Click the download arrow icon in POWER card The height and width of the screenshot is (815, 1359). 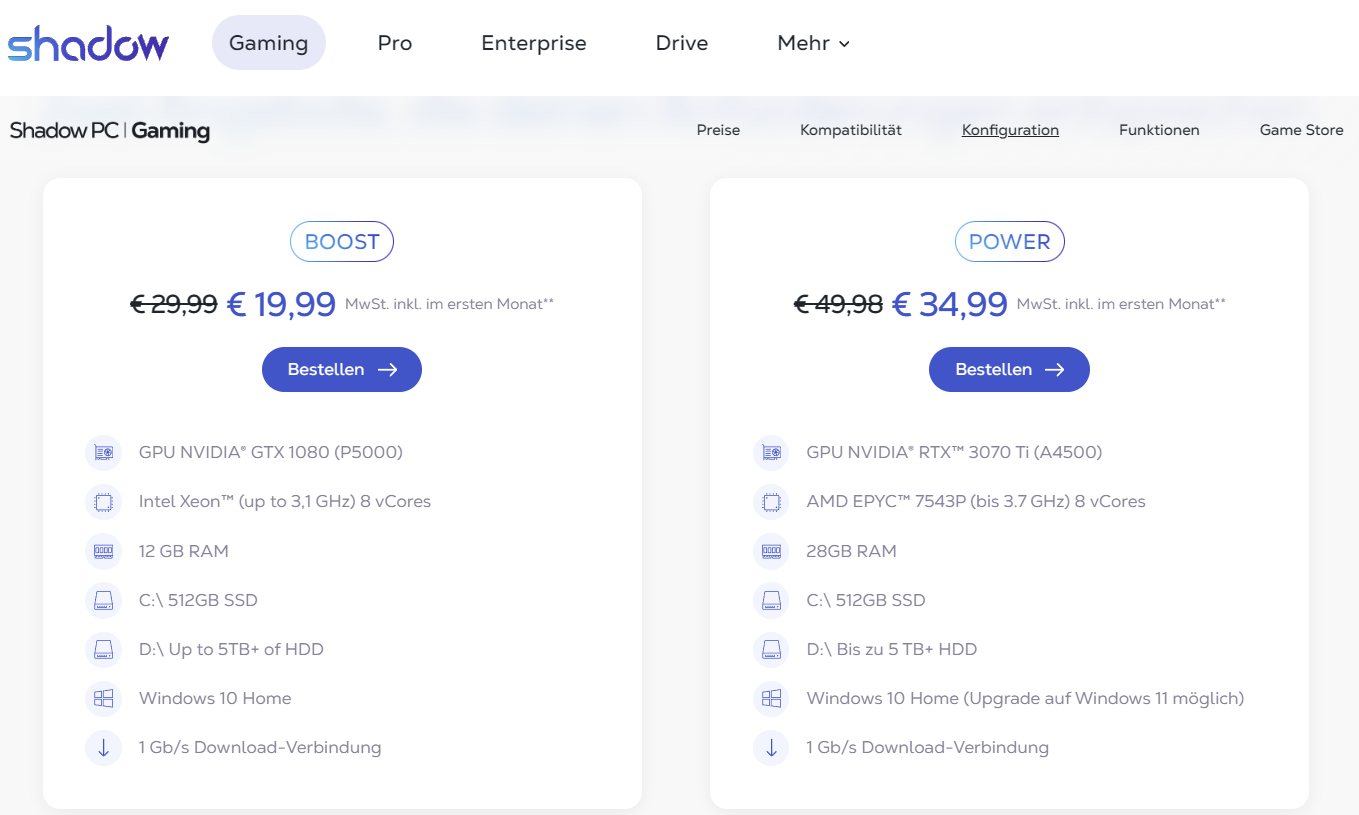(x=771, y=747)
